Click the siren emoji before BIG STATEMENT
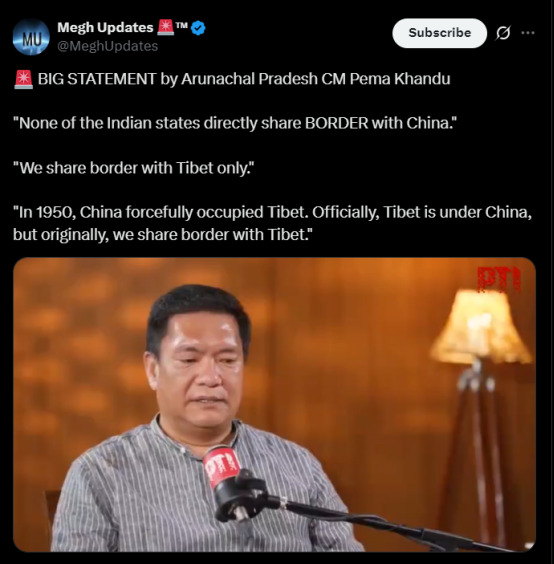This screenshot has width=554, height=564. 23,80
